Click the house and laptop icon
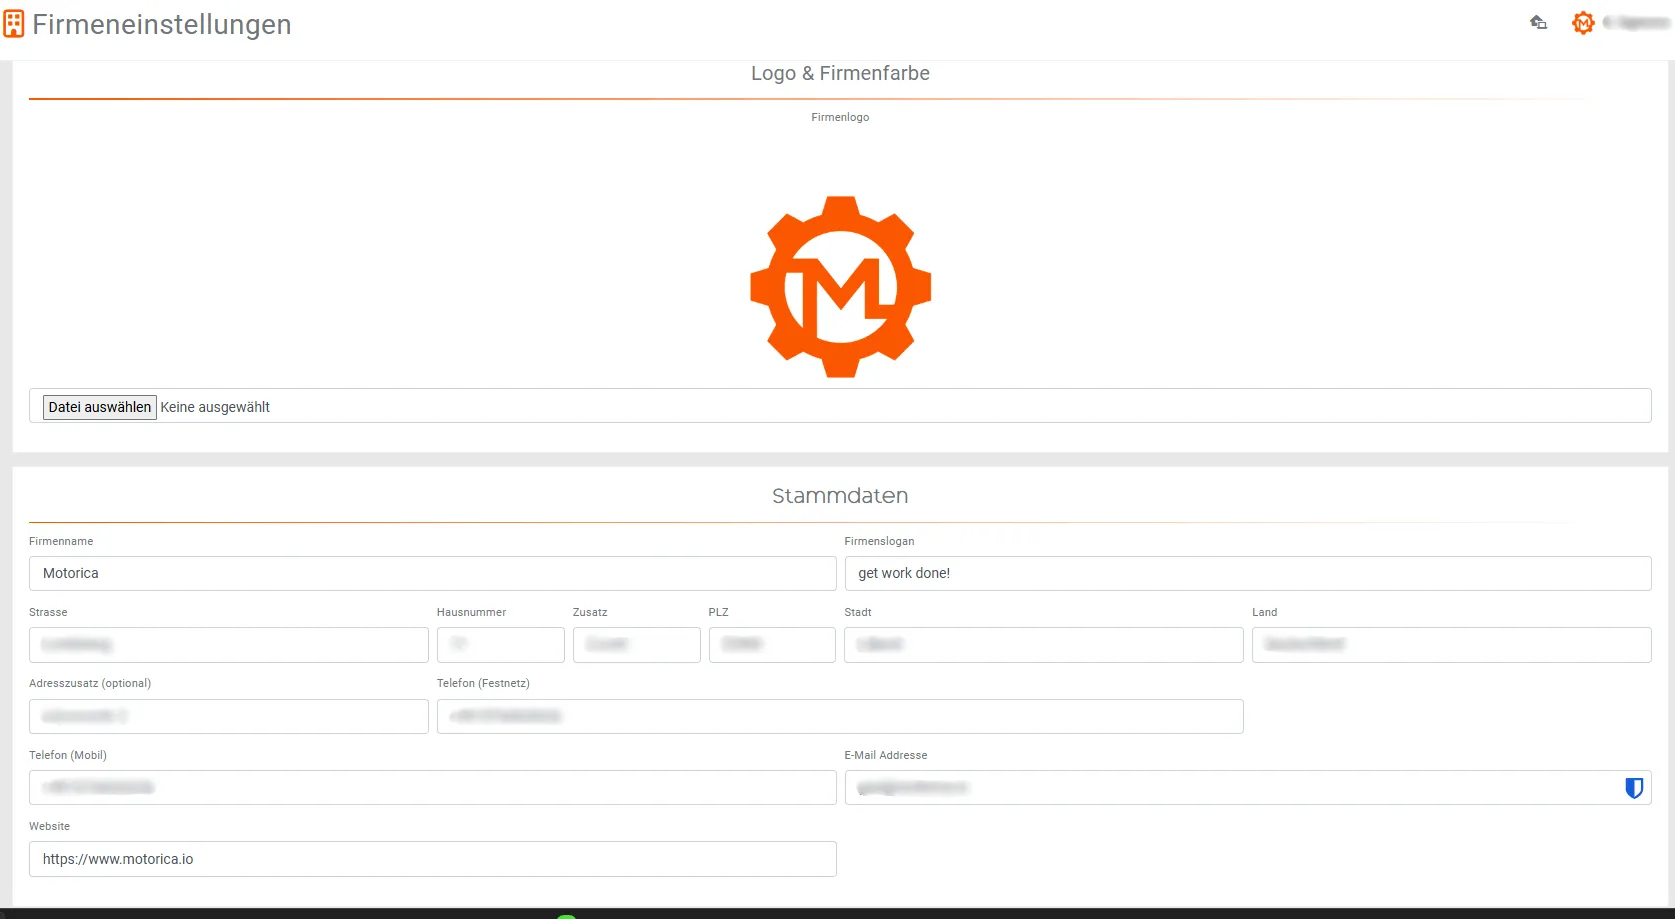Viewport: 1675px width, 919px height. point(1538,22)
